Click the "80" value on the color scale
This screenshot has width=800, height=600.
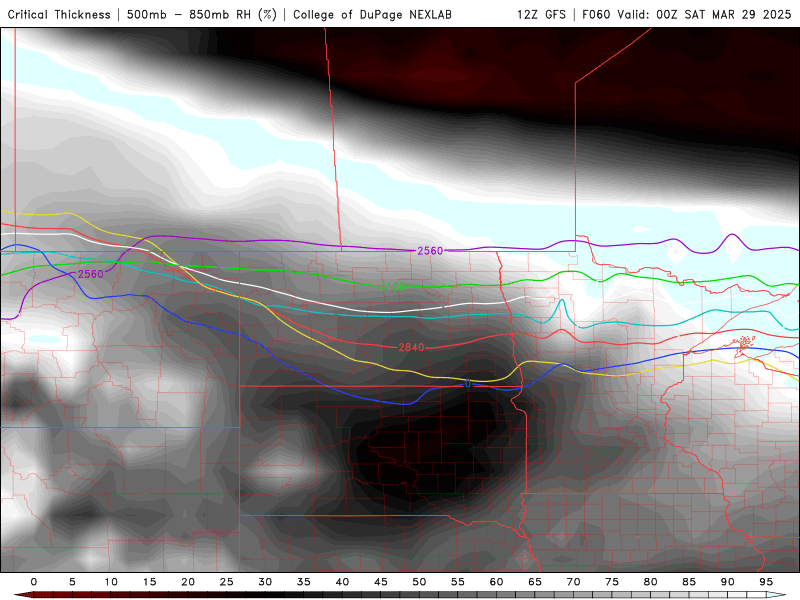651,582
